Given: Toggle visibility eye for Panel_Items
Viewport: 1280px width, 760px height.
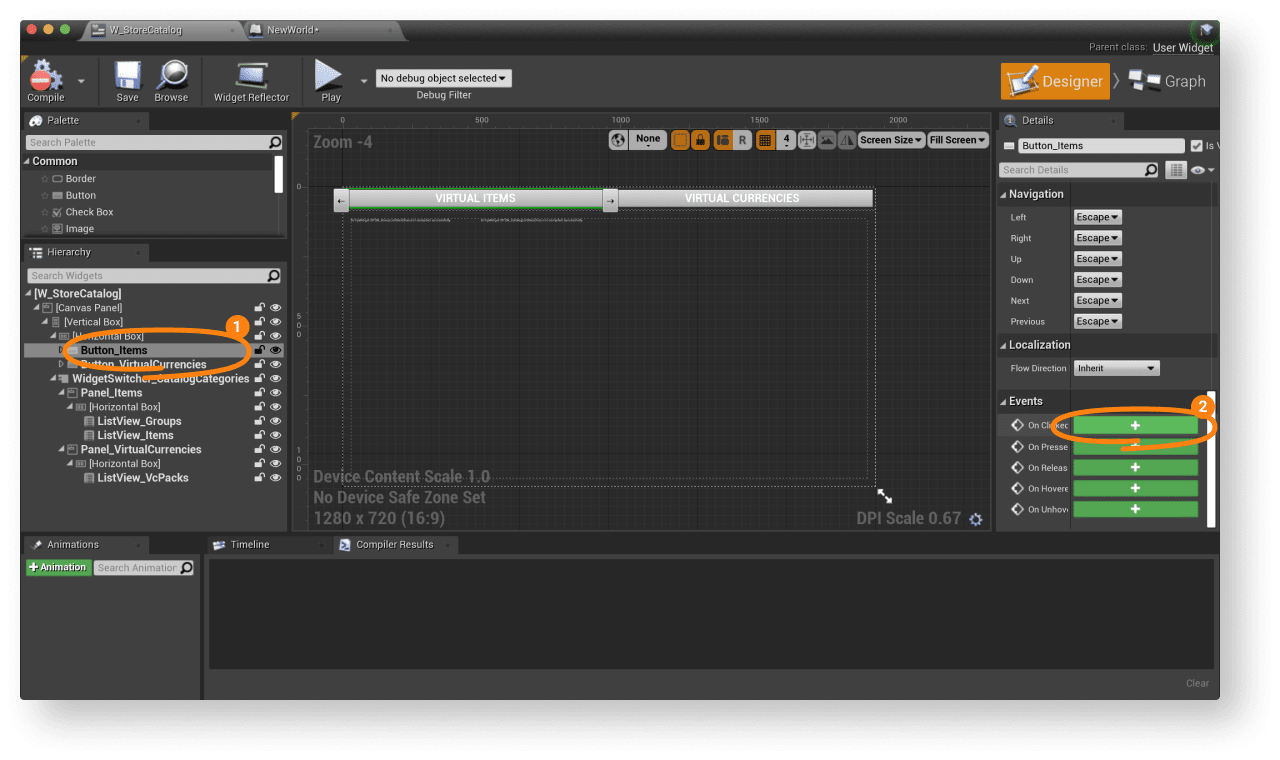Looking at the screenshot, I should click(275, 393).
